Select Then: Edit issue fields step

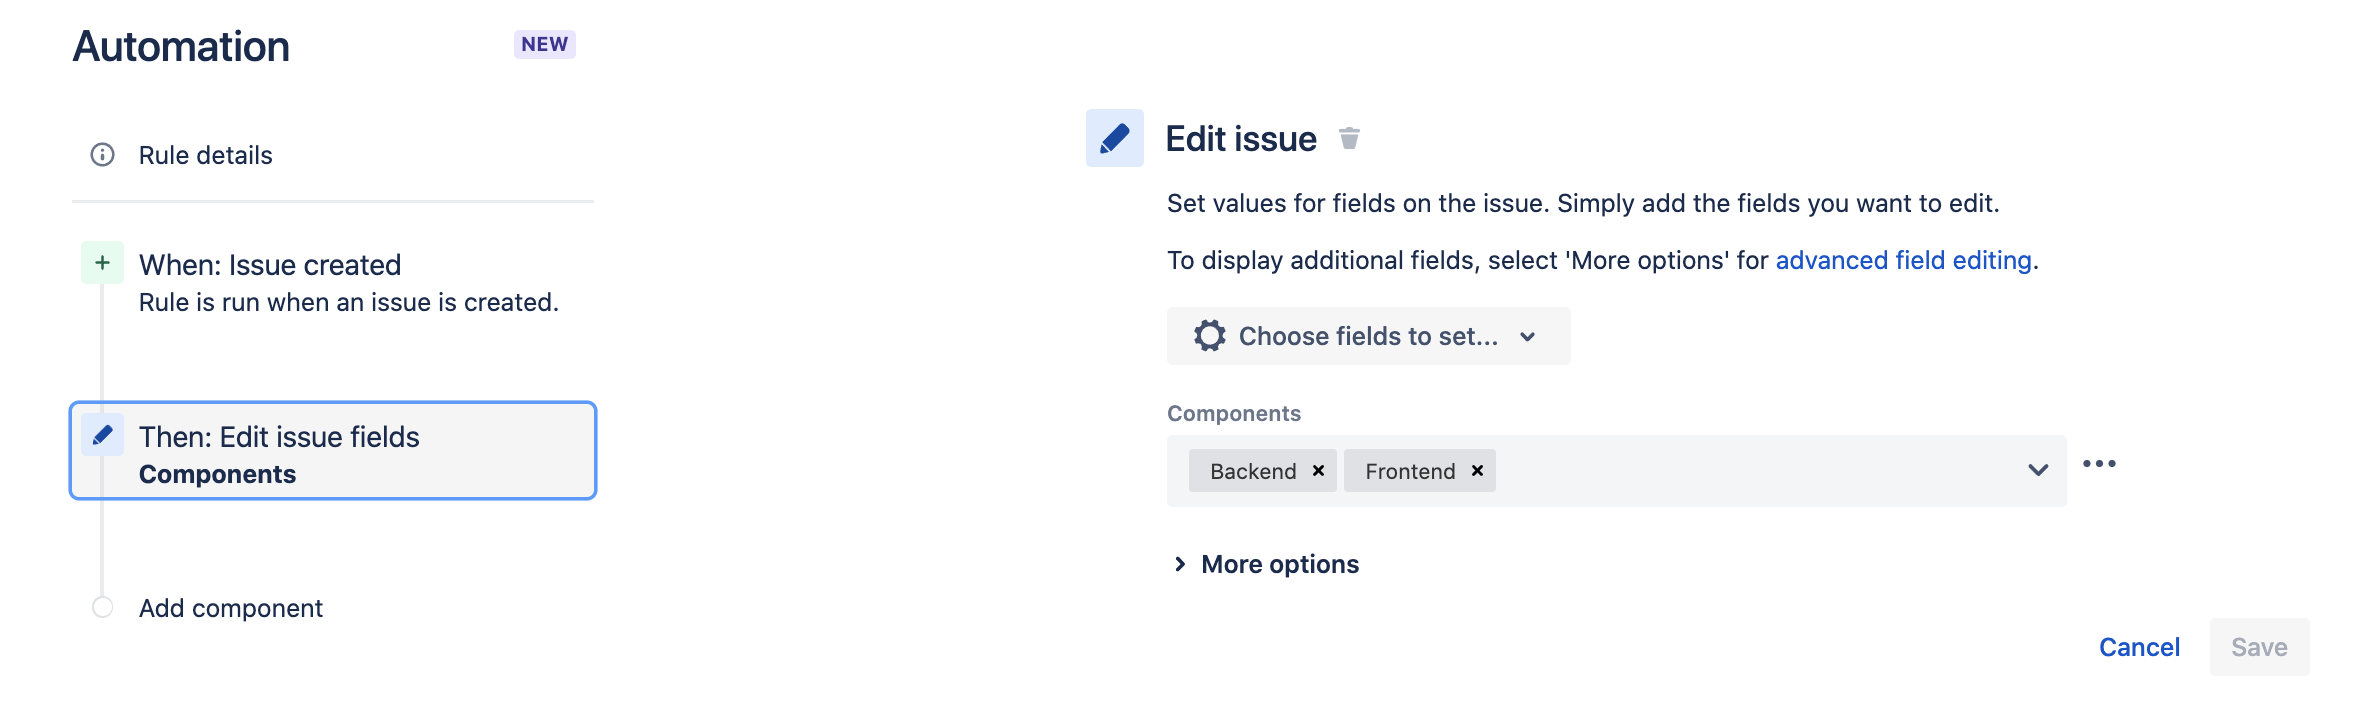point(333,451)
